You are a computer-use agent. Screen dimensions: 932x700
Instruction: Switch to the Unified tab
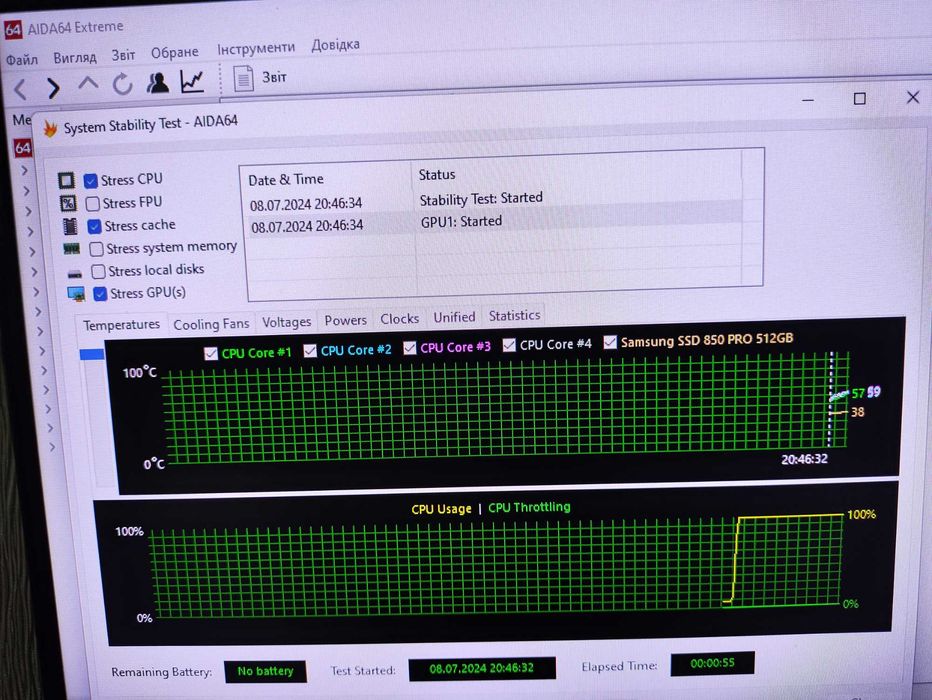point(454,317)
